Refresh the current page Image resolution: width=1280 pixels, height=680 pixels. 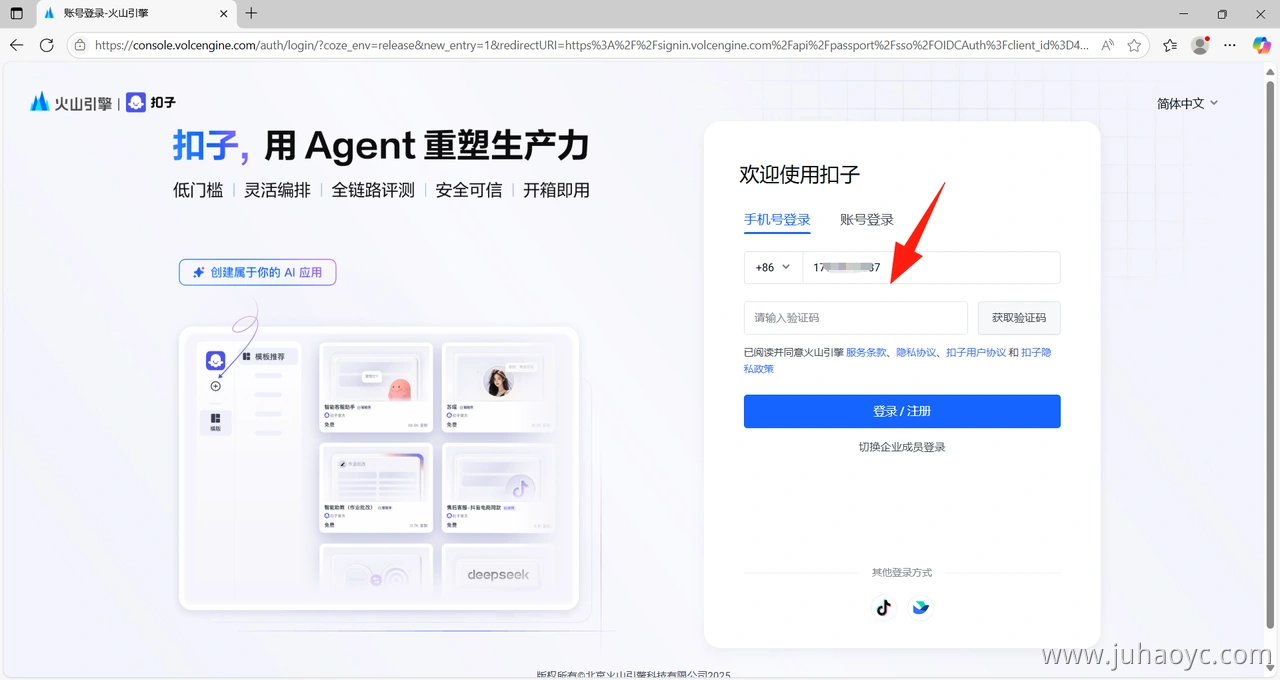[46, 45]
